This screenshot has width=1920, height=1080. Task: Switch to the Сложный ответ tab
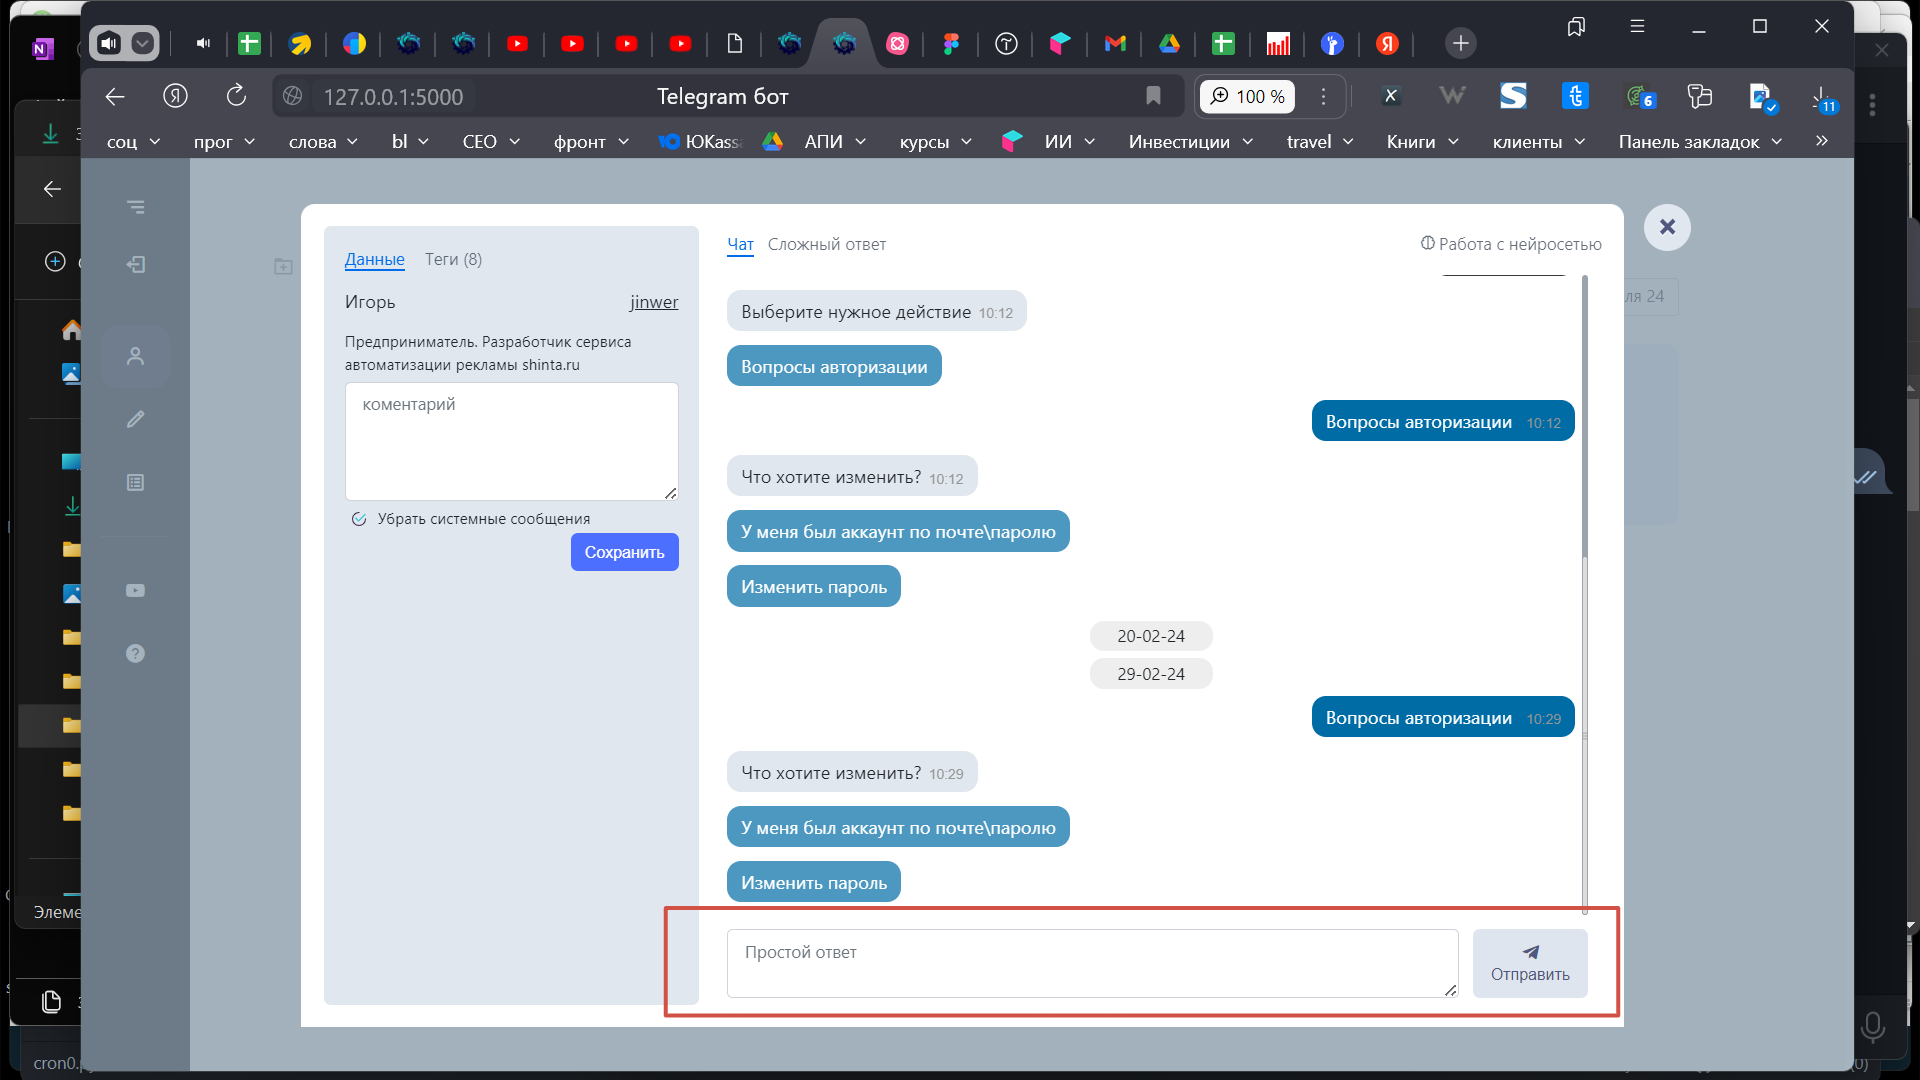click(826, 244)
